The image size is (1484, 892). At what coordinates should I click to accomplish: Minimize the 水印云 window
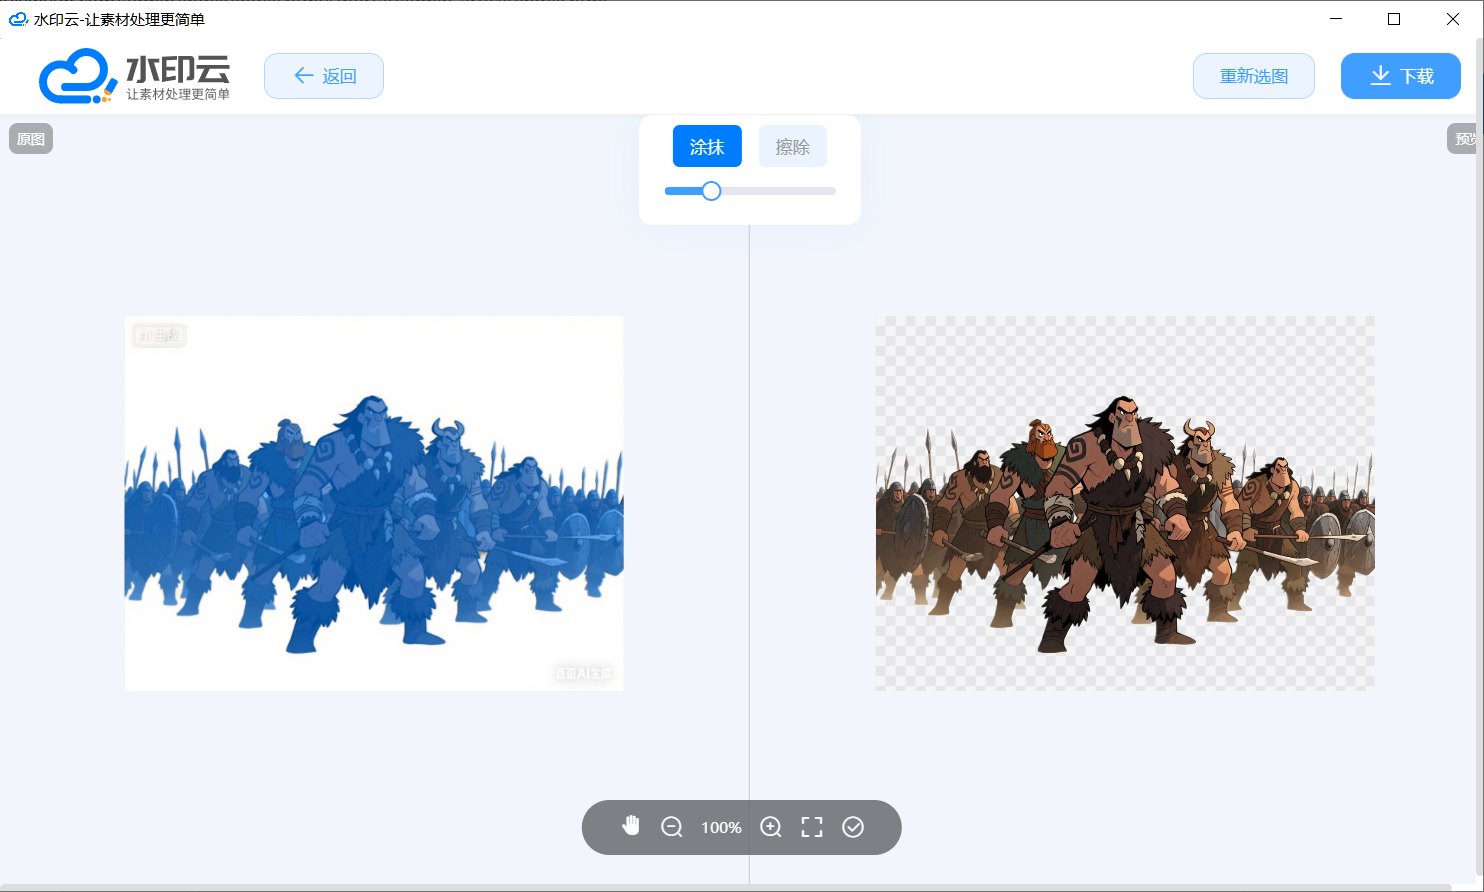coord(1336,19)
